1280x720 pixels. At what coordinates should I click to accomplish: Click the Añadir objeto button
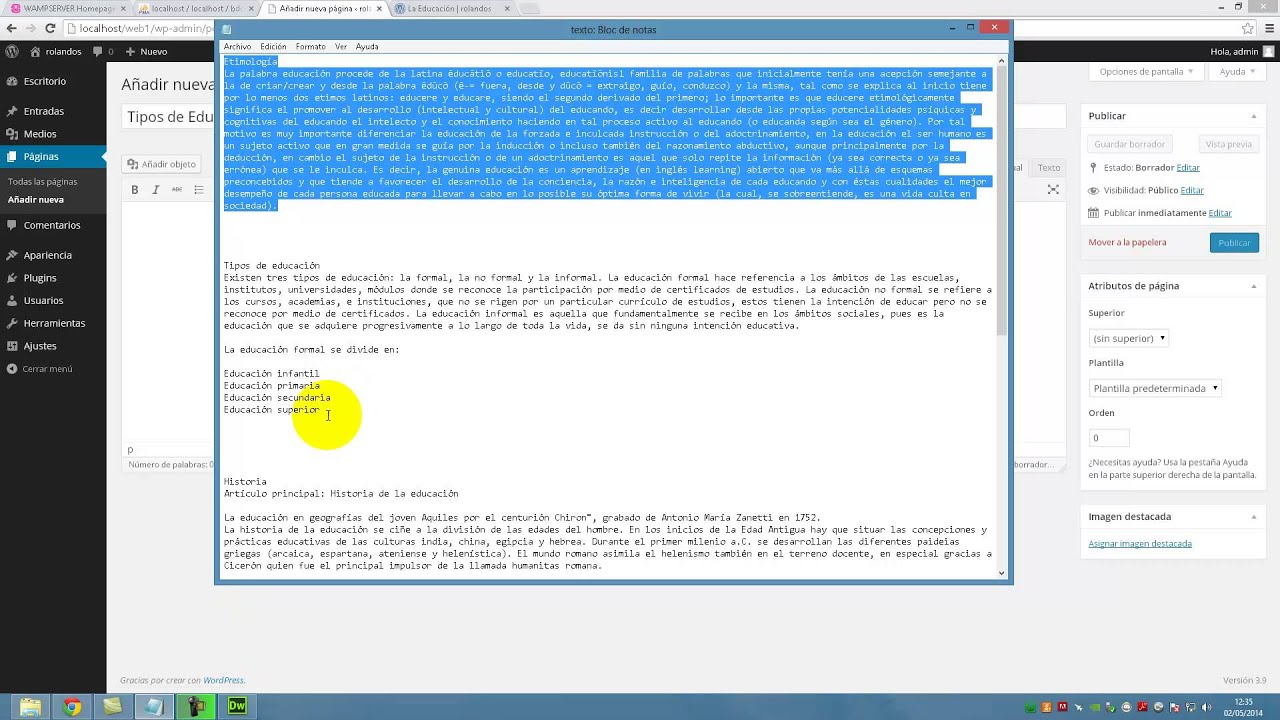[162, 164]
